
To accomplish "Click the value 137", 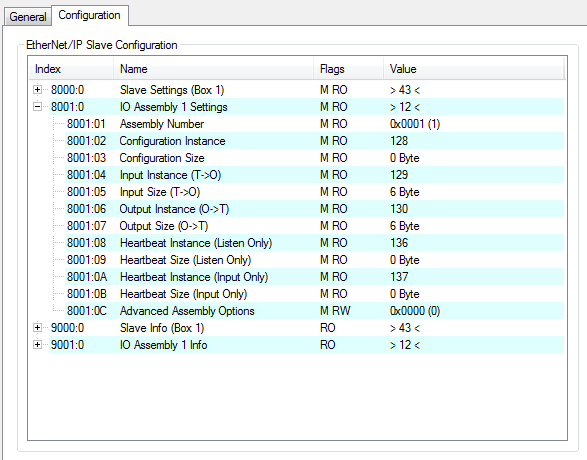I will coord(399,277).
